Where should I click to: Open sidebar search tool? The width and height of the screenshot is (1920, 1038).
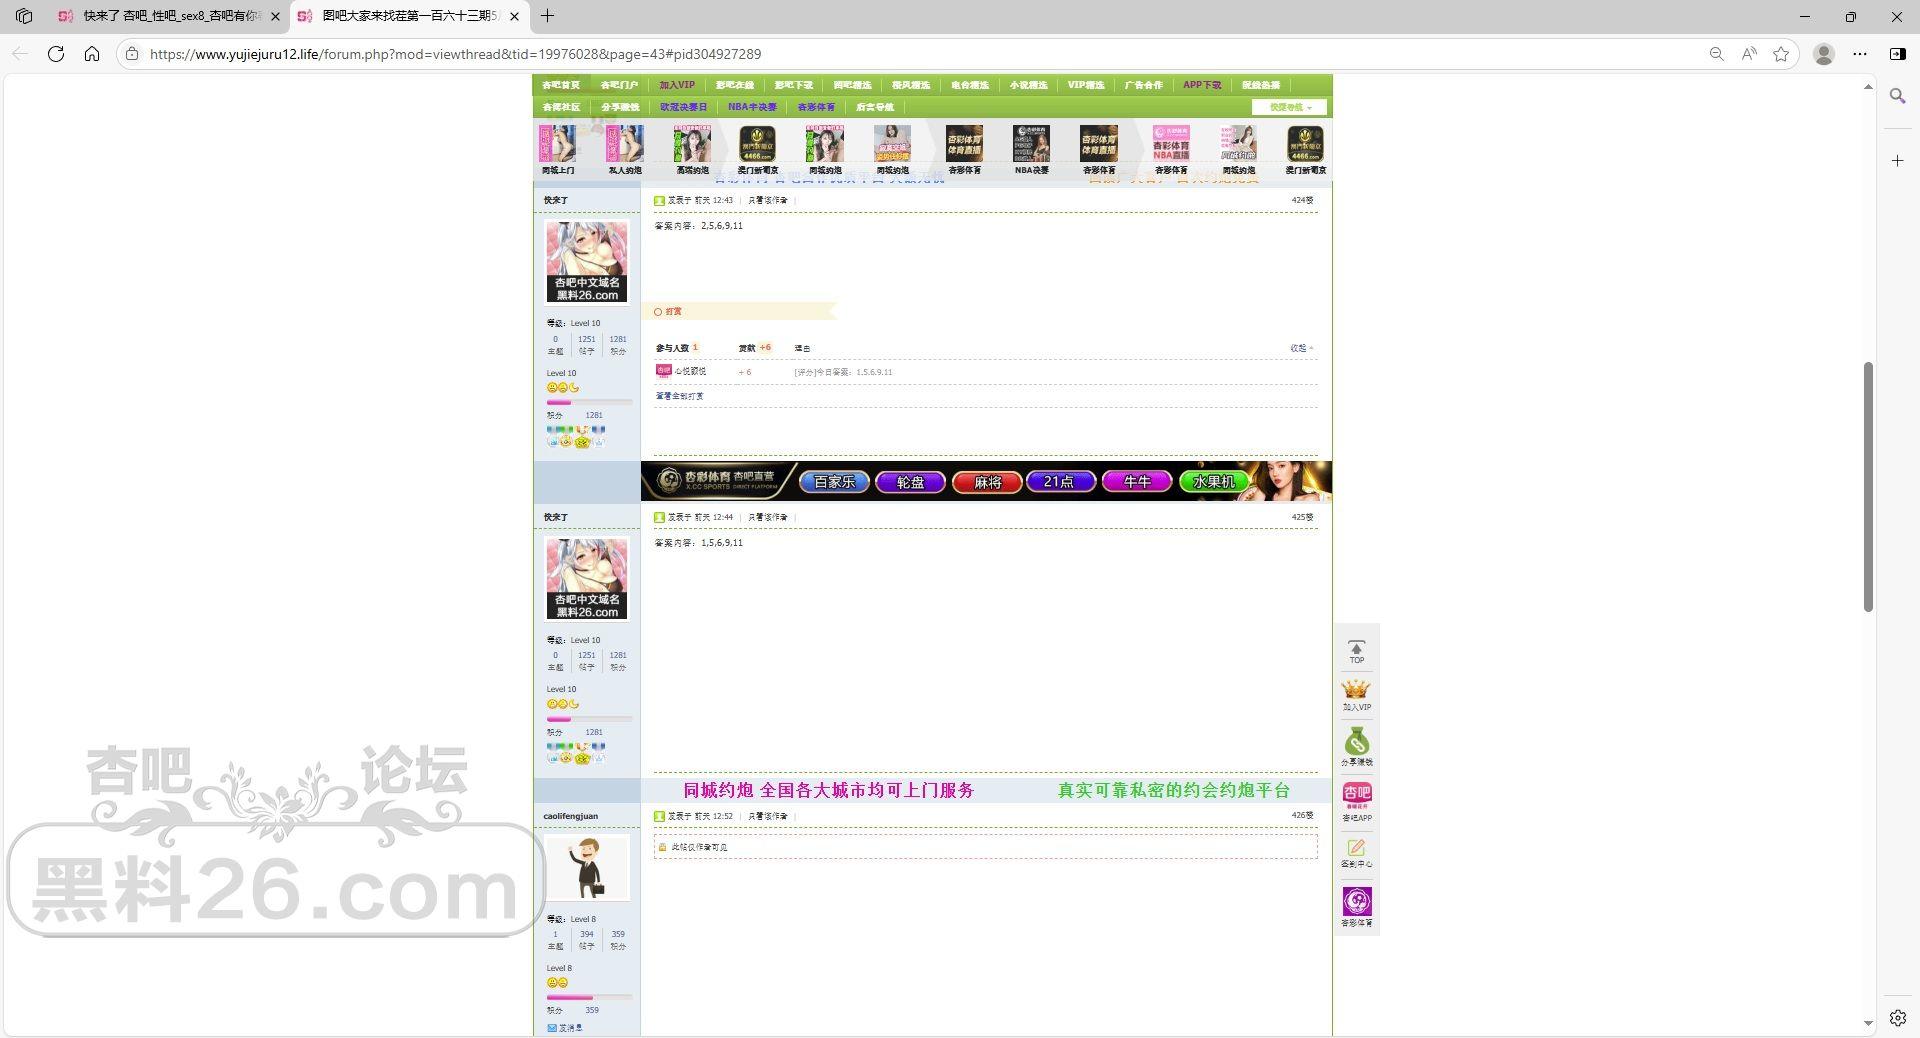pyautogui.click(x=1898, y=96)
